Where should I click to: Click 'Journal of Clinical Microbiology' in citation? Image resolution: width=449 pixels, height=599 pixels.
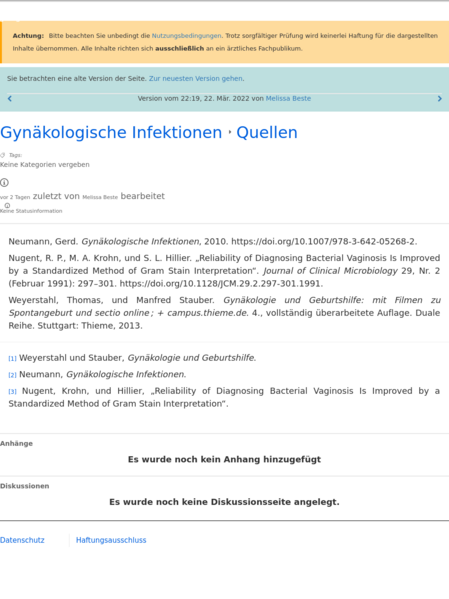331,271
